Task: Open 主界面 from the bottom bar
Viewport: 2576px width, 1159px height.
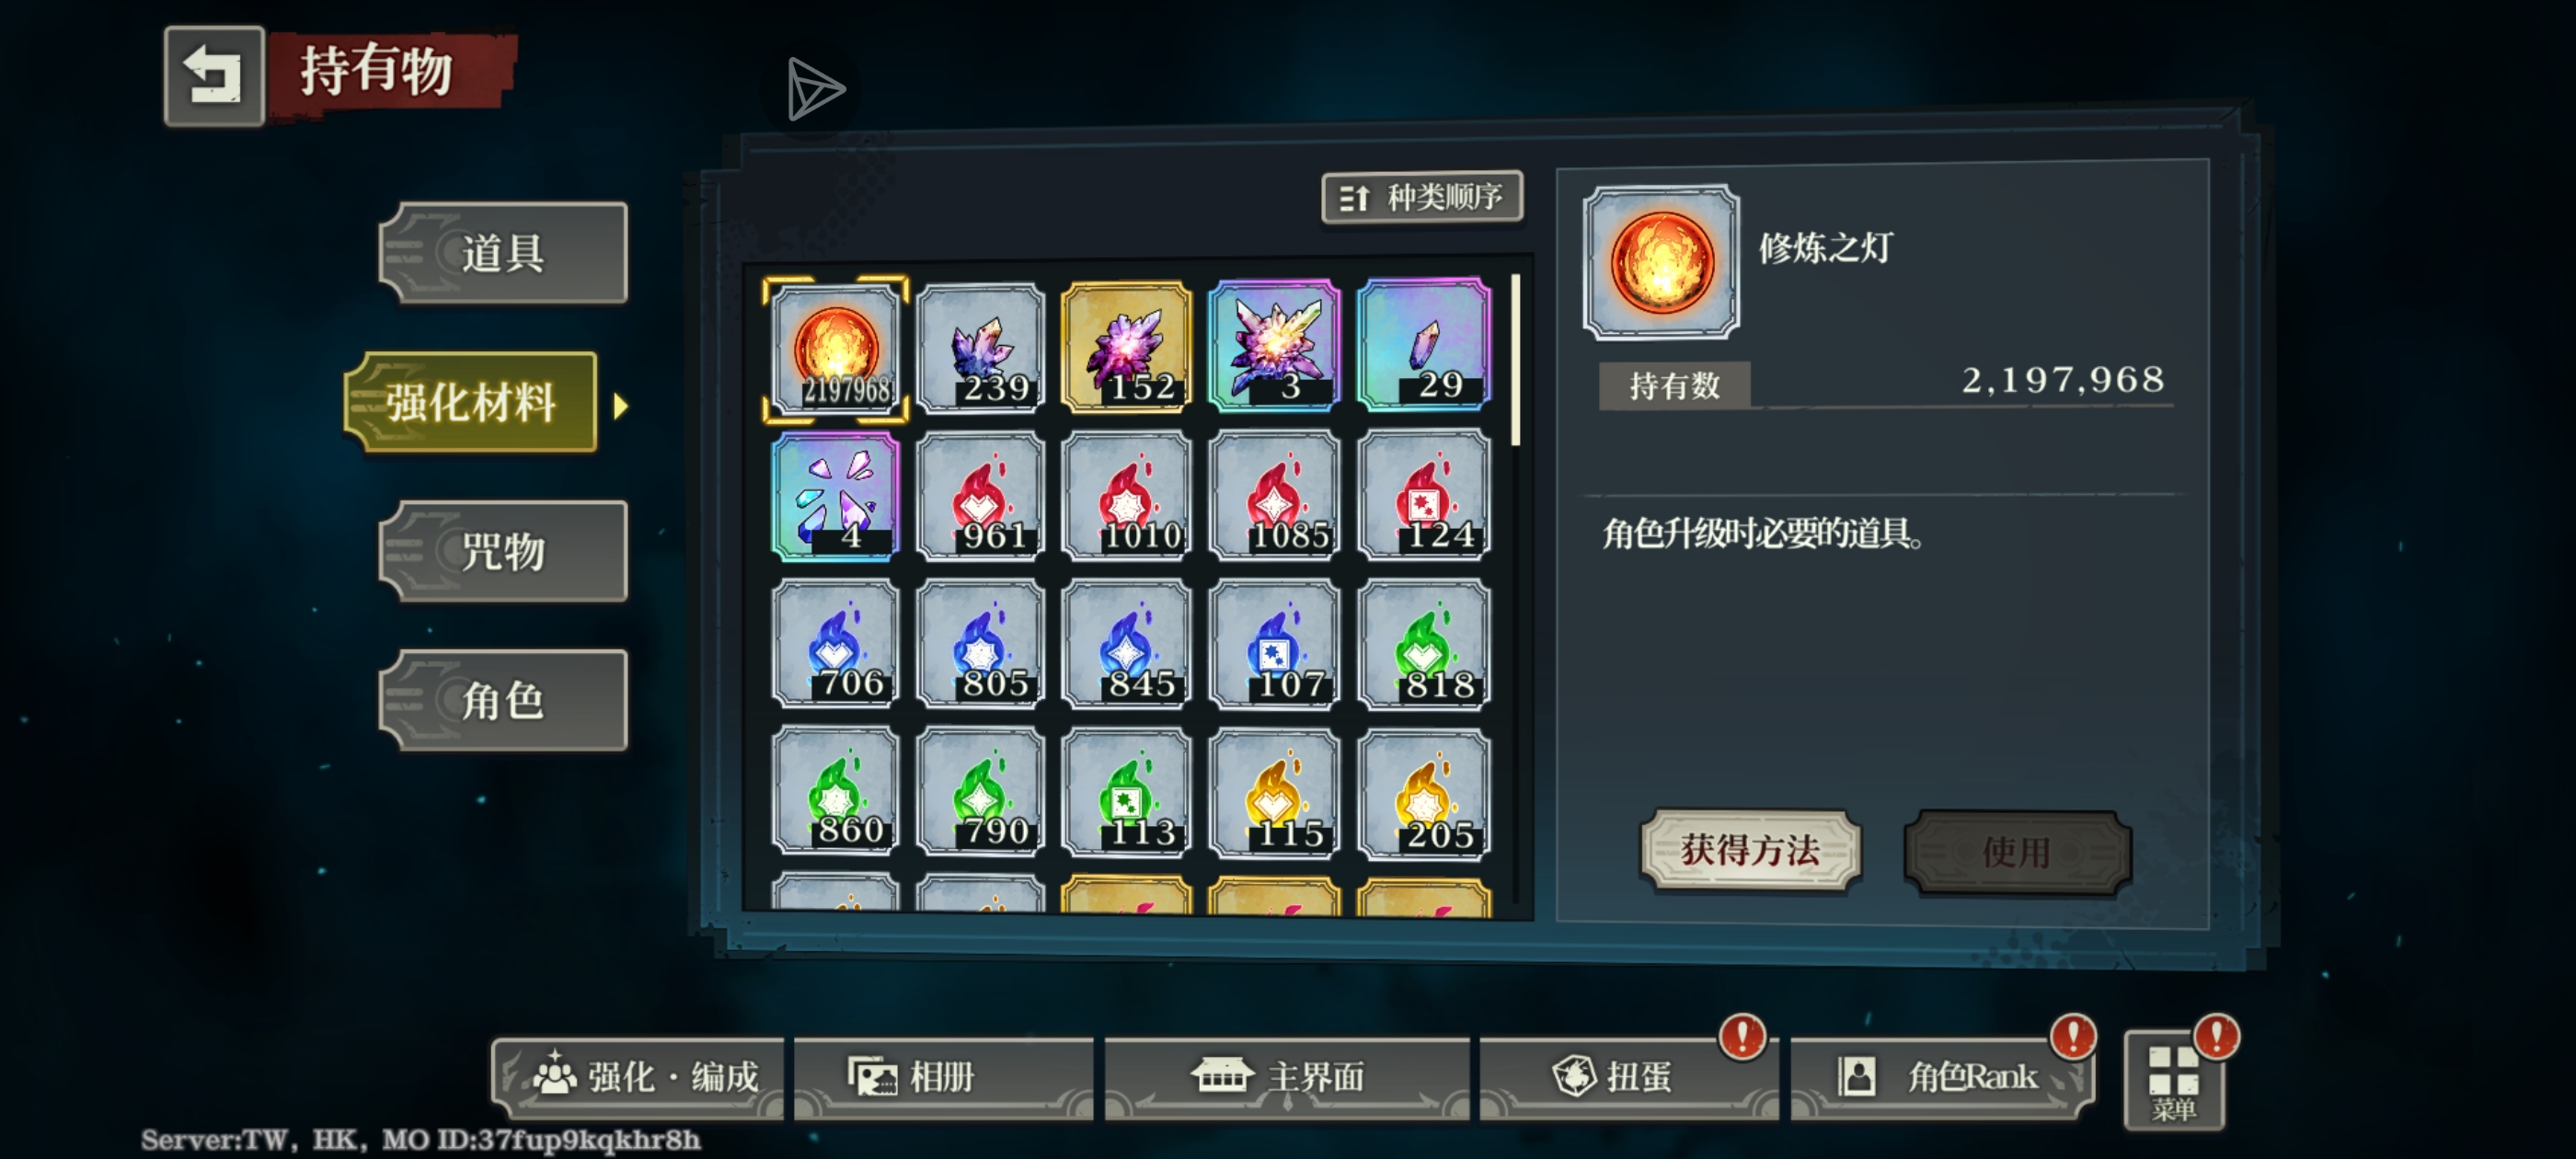Action: pyautogui.click(x=1286, y=1076)
